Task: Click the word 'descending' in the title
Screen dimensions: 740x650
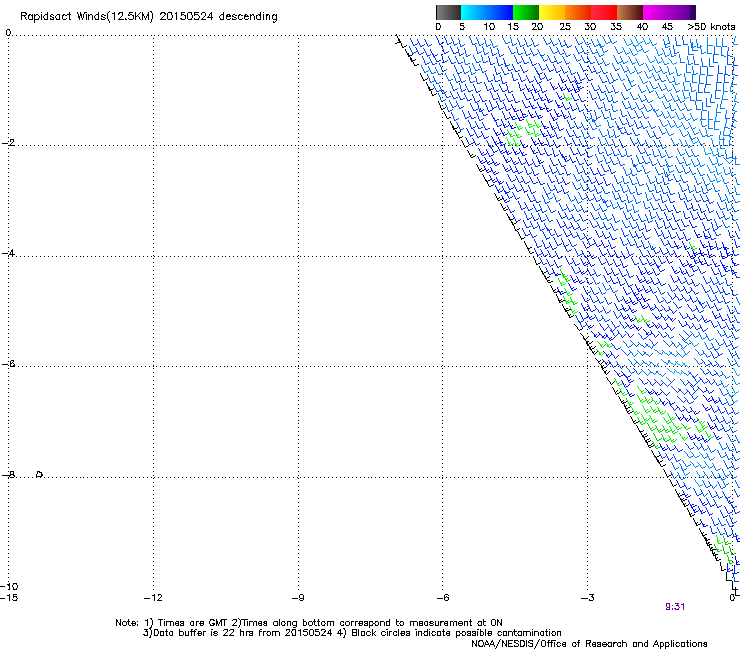Action: [248, 17]
